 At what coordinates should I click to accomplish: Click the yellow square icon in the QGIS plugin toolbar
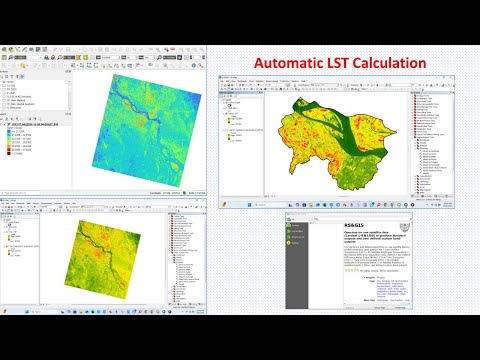coord(86,57)
